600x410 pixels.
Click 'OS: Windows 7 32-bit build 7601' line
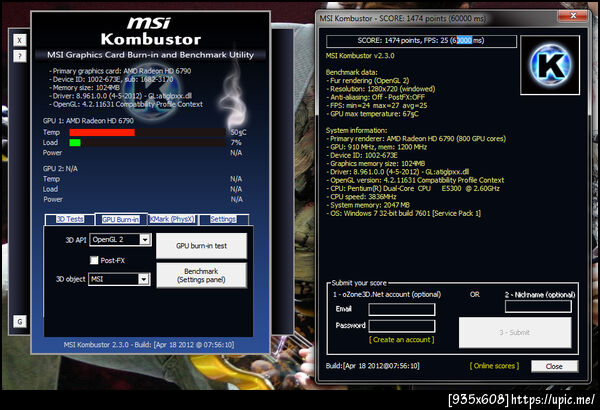[x=405, y=214]
